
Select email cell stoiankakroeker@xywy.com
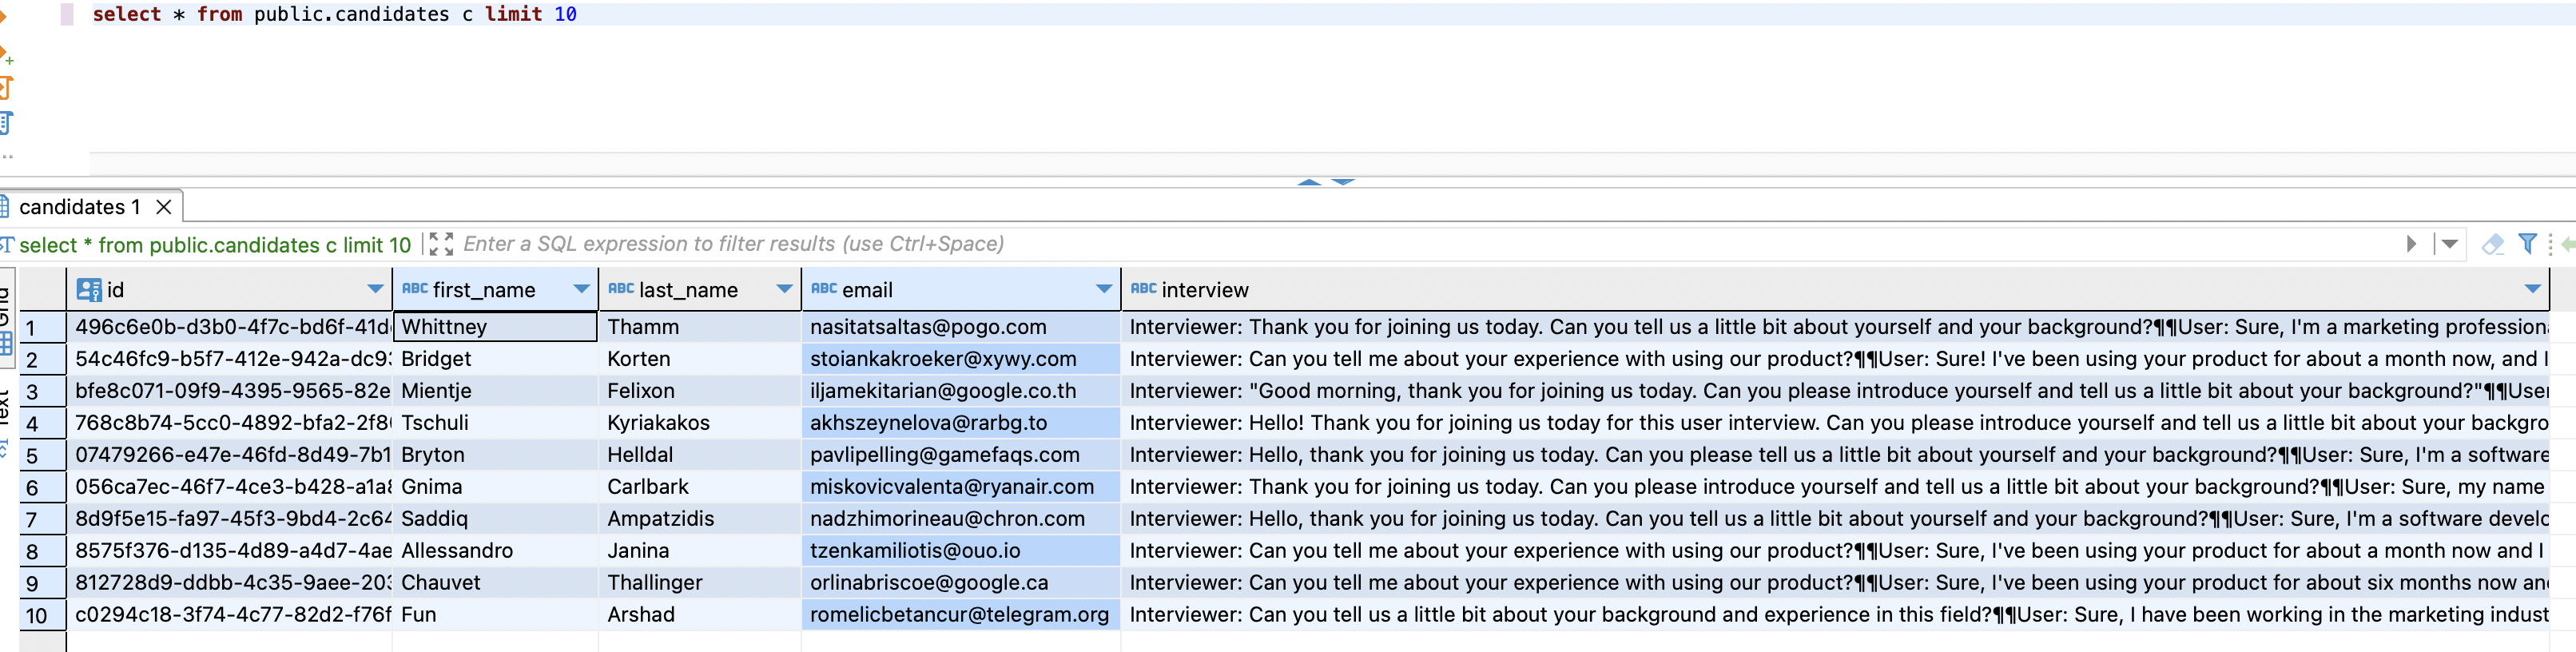click(960, 359)
